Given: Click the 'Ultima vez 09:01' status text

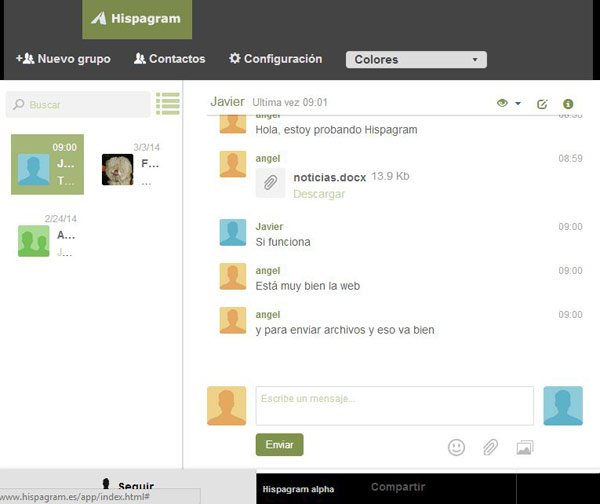Looking at the screenshot, I should coord(290,102).
